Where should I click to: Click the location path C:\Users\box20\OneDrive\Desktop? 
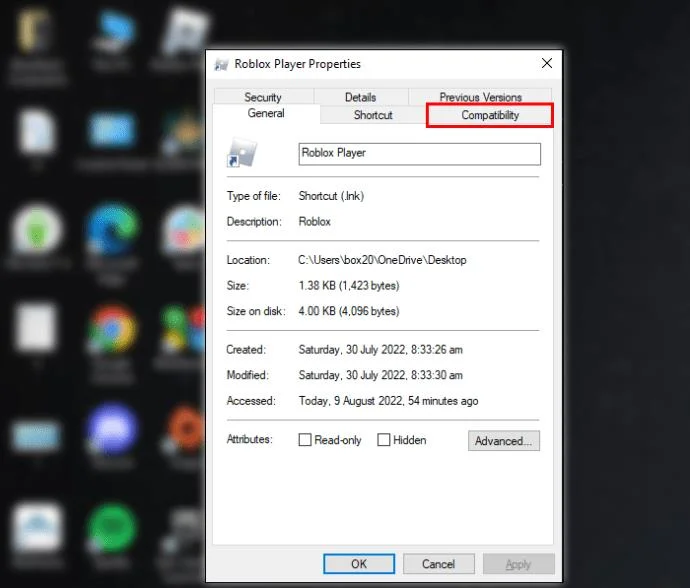pos(382,260)
